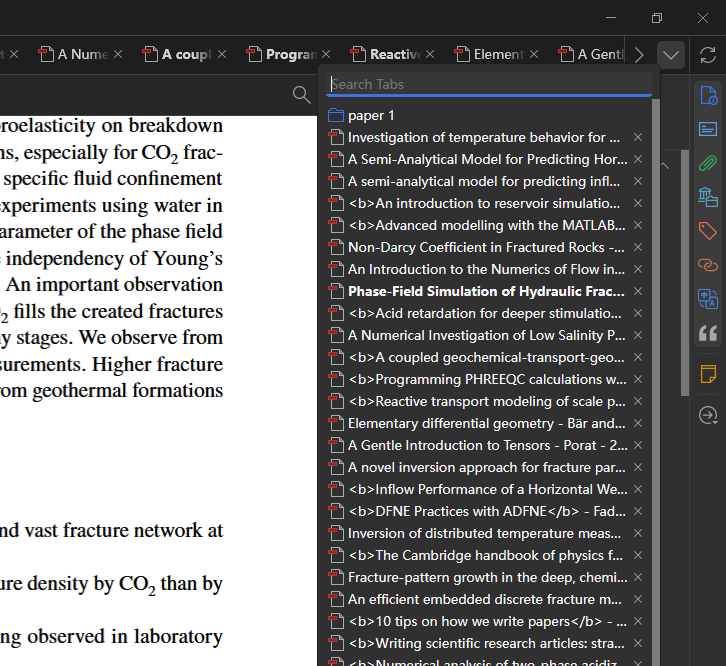Click the Search Tabs input field
The height and width of the screenshot is (666, 726).
tap(489, 84)
